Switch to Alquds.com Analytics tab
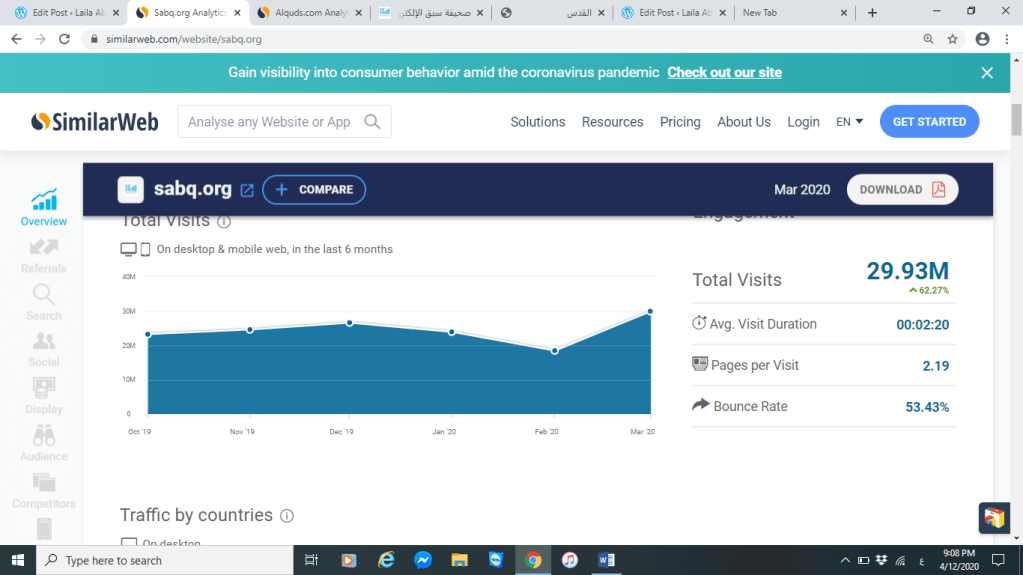1023x575 pixels. (x=307, y=13)
